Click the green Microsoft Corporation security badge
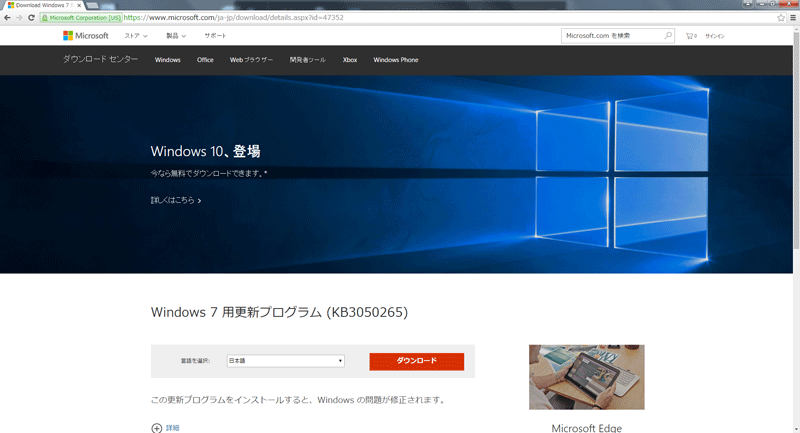800x433 pixels. [81, 17]
